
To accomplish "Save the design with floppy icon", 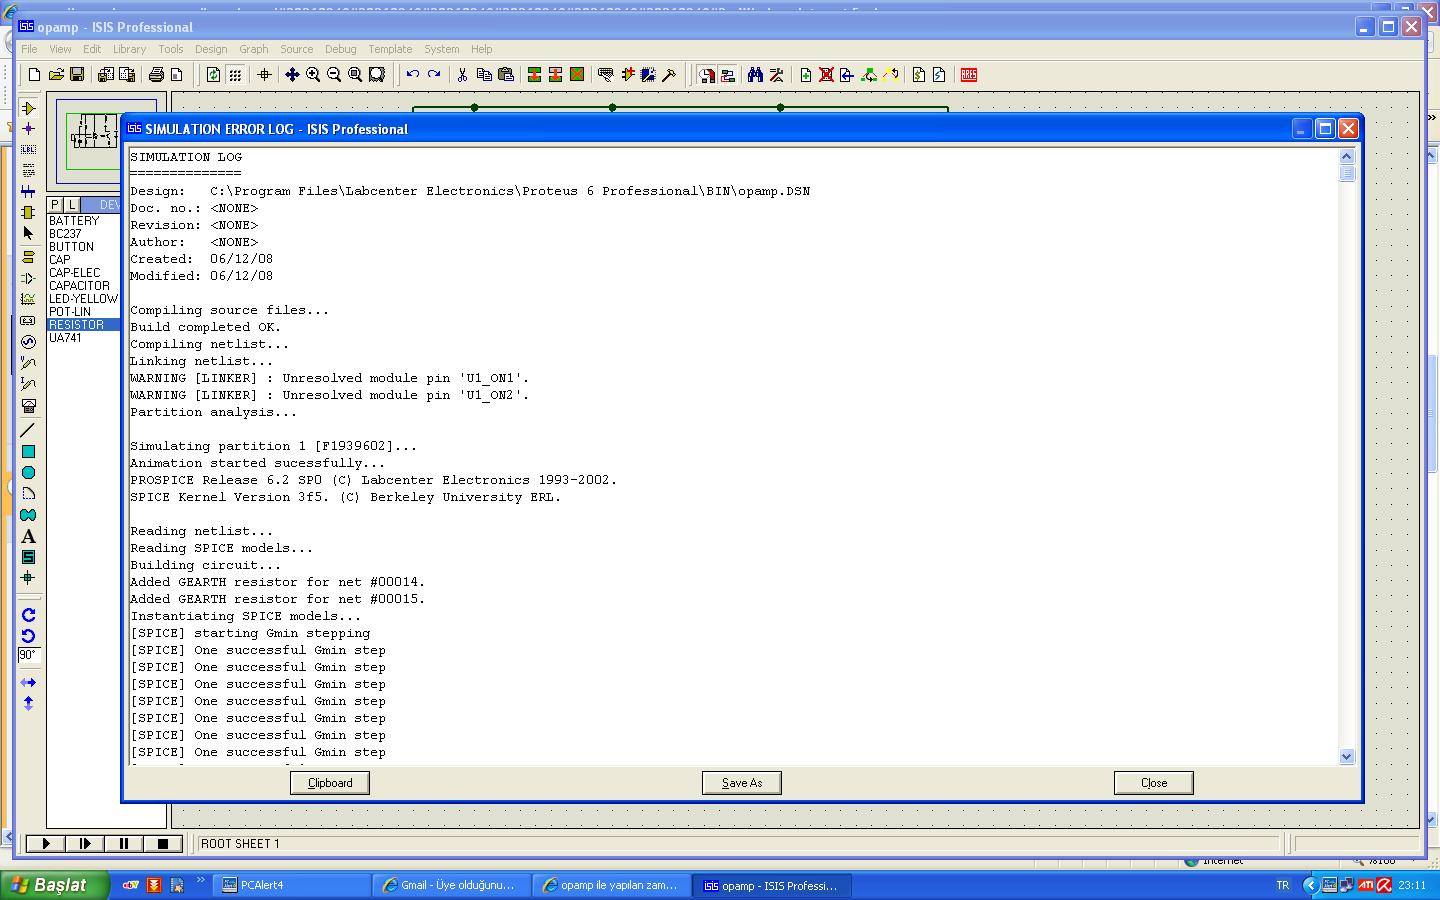I will click(x=76, y=75).
